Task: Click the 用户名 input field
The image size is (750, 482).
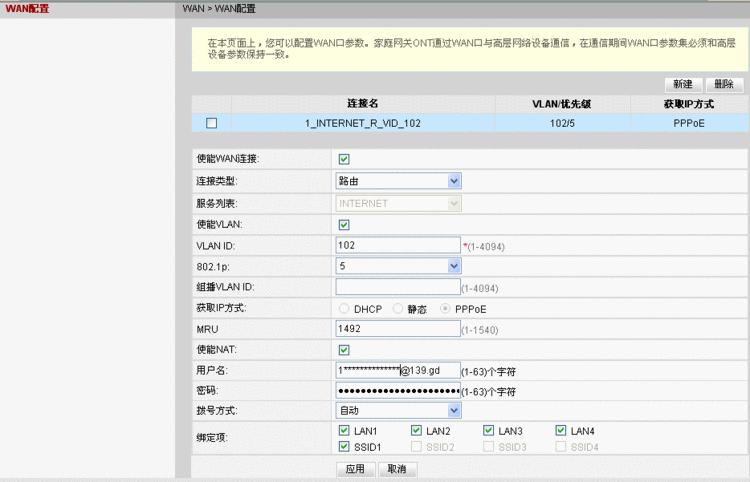Action: tap(398, 371)
